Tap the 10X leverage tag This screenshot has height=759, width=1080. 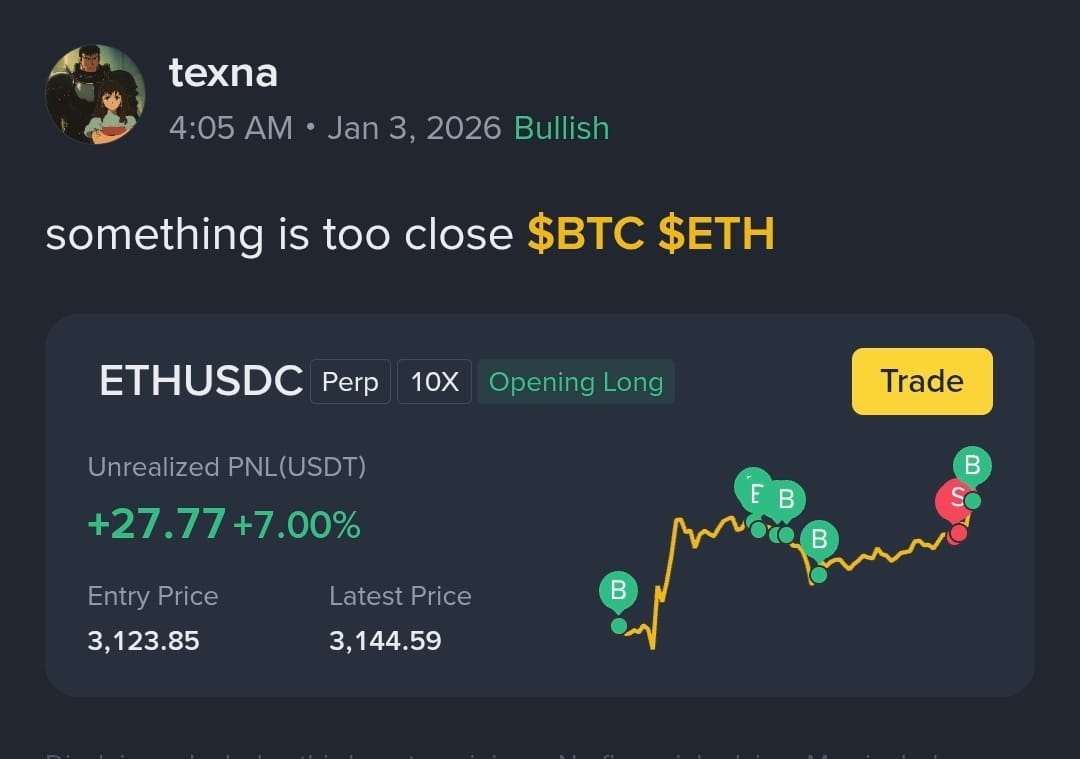434,382
